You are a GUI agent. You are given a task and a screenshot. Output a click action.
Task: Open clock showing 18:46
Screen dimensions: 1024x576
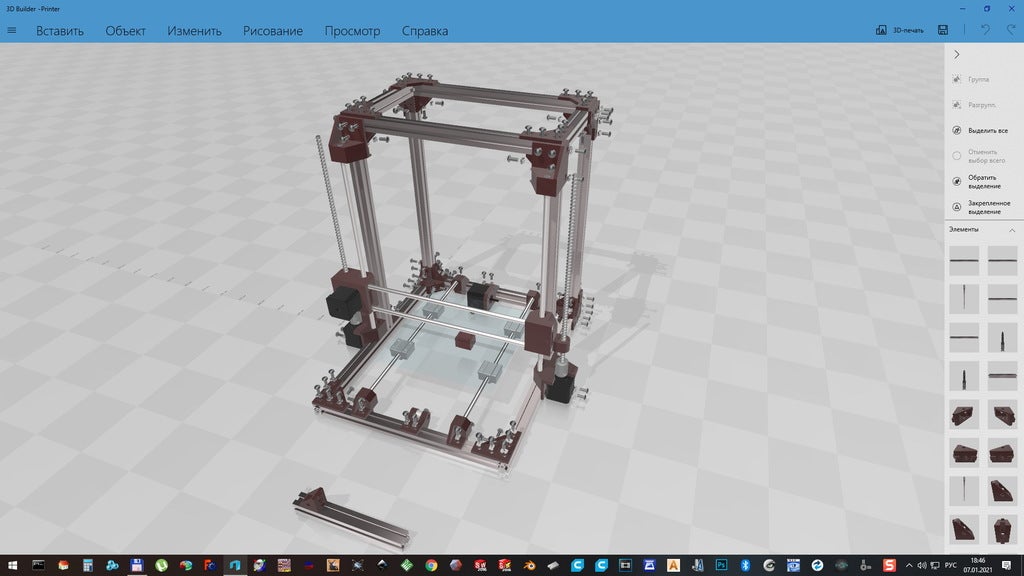pyautogui.click(x=978, y=565)
